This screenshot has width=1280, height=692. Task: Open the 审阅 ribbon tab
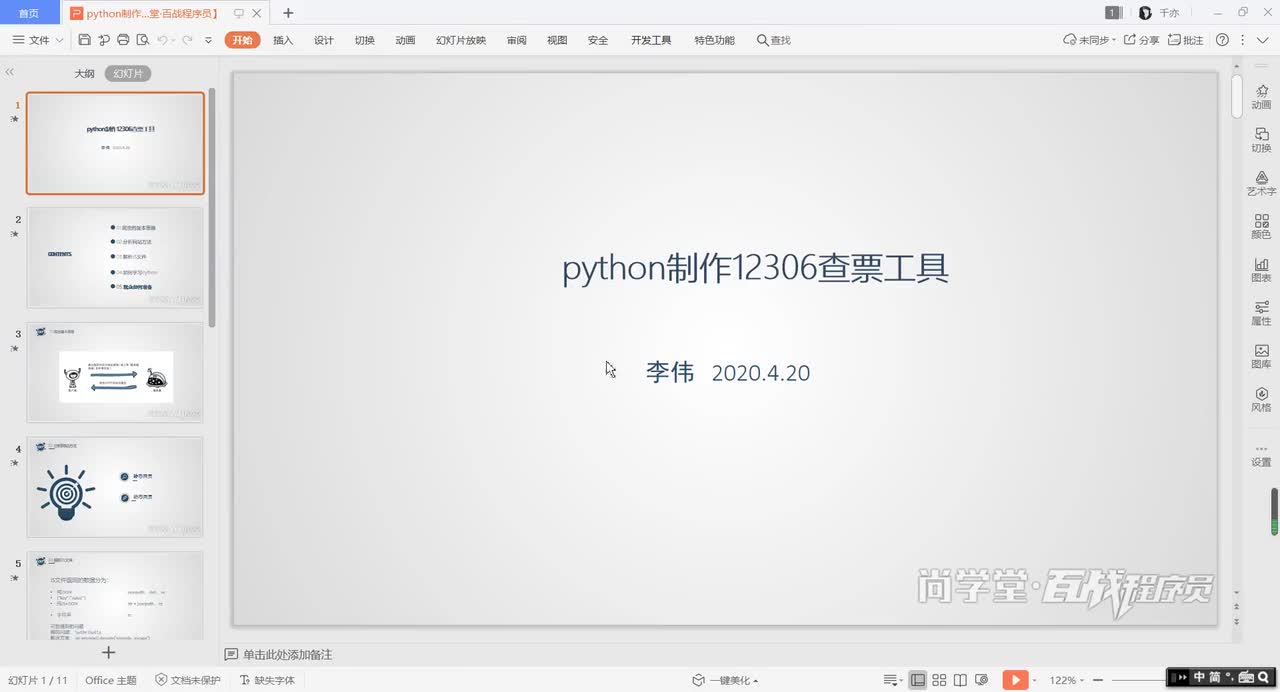click(x=516, y=40)
